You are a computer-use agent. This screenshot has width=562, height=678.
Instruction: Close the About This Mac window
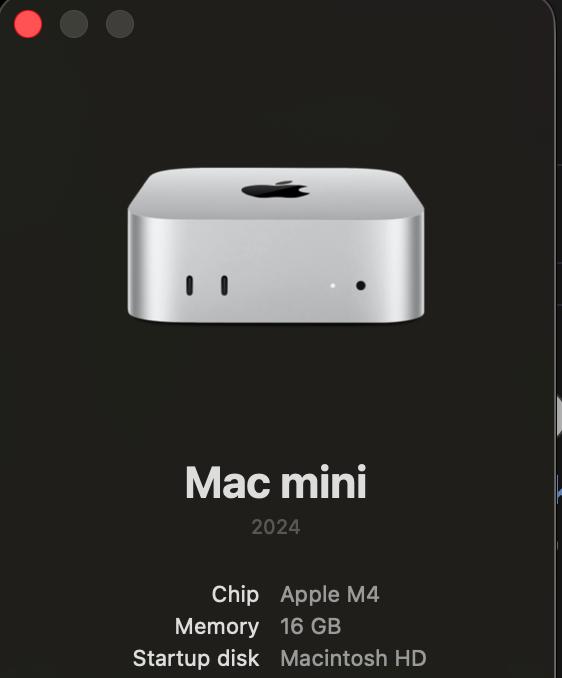pyautogui.click(x=28, y=24)
